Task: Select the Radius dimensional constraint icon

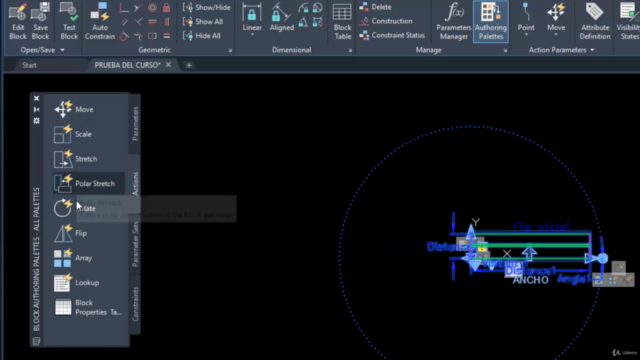Action: (303, 8)
